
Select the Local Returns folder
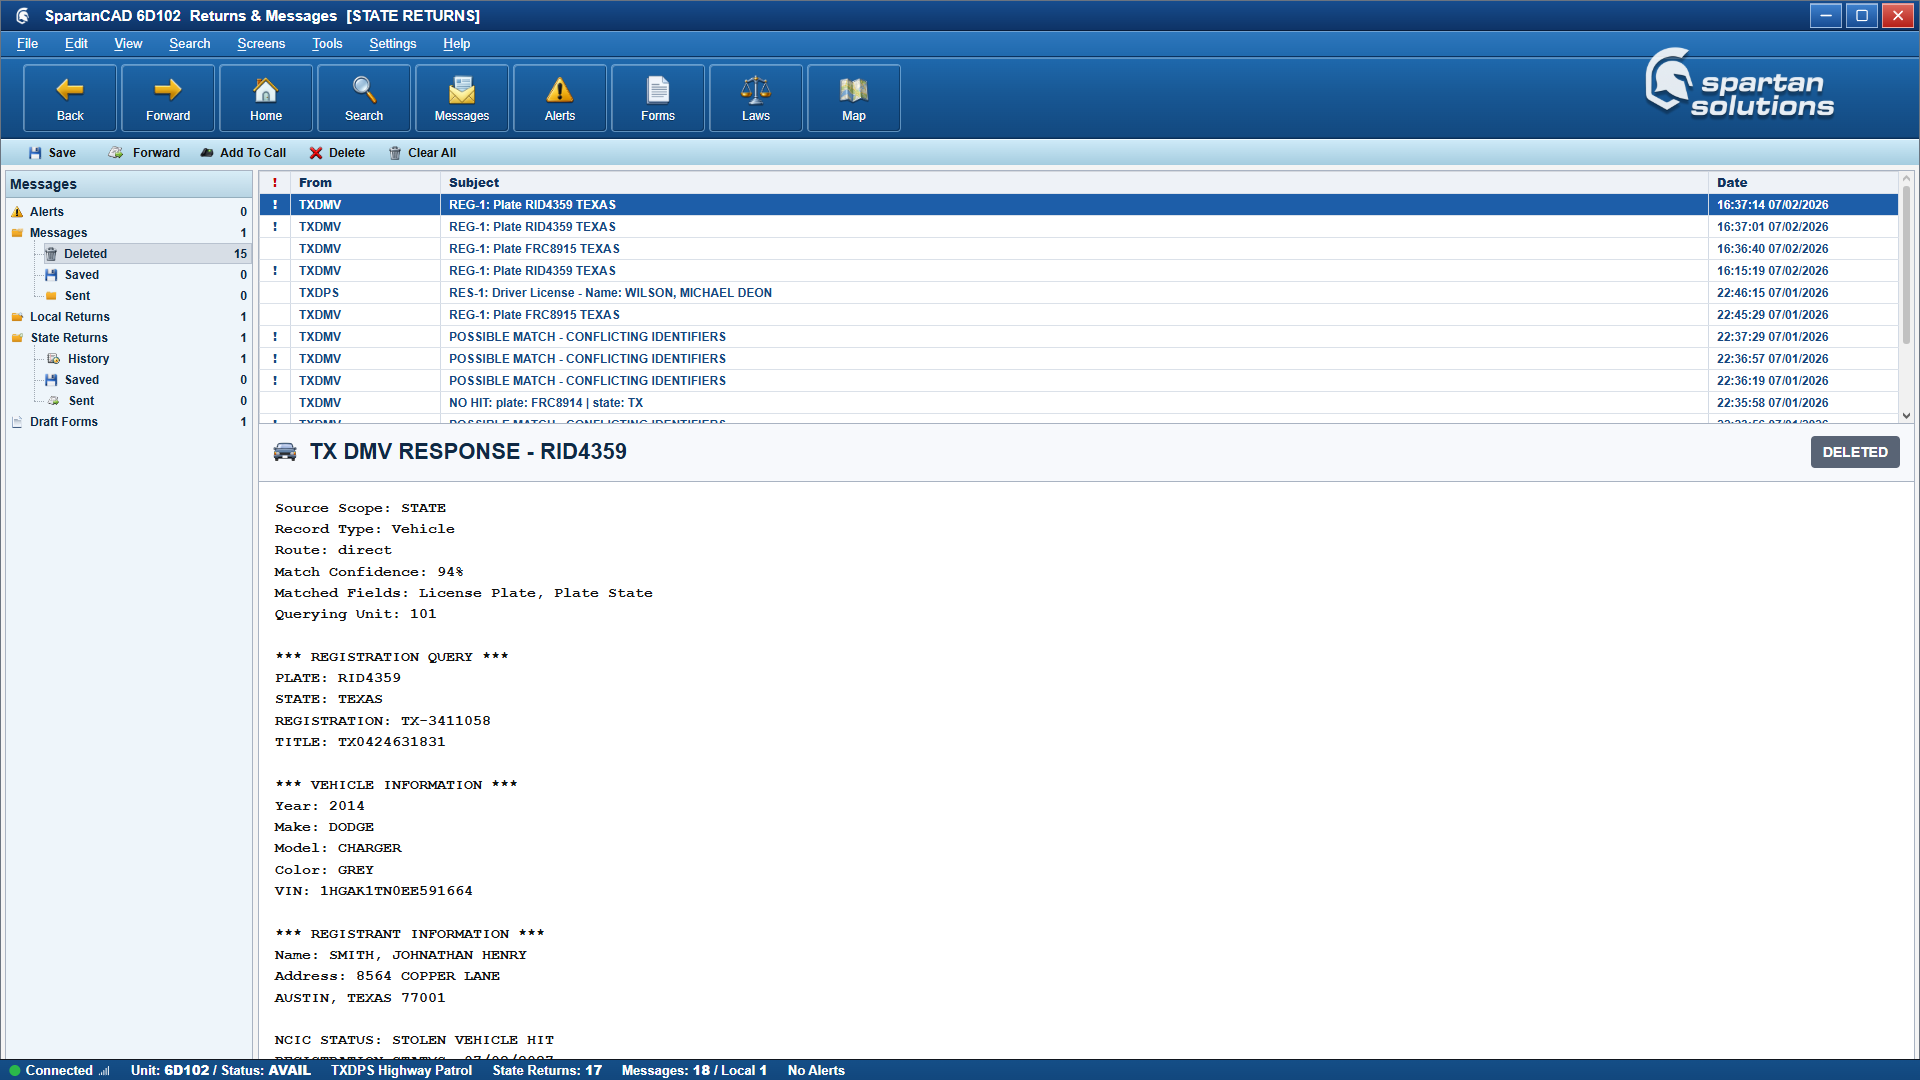pyautogui.click(x=128, y=317)
